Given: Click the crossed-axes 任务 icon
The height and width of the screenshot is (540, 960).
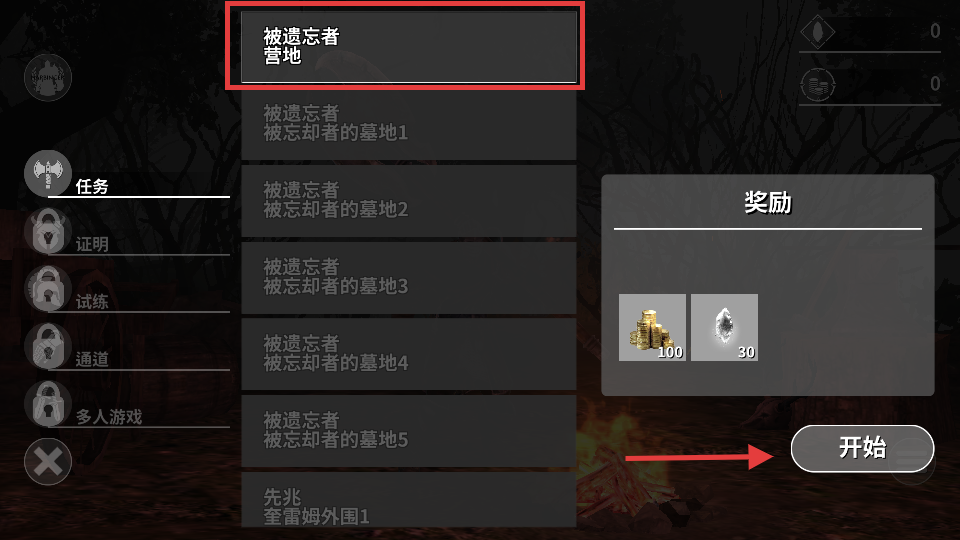Looking at the screenshot, I should point(48,173).
